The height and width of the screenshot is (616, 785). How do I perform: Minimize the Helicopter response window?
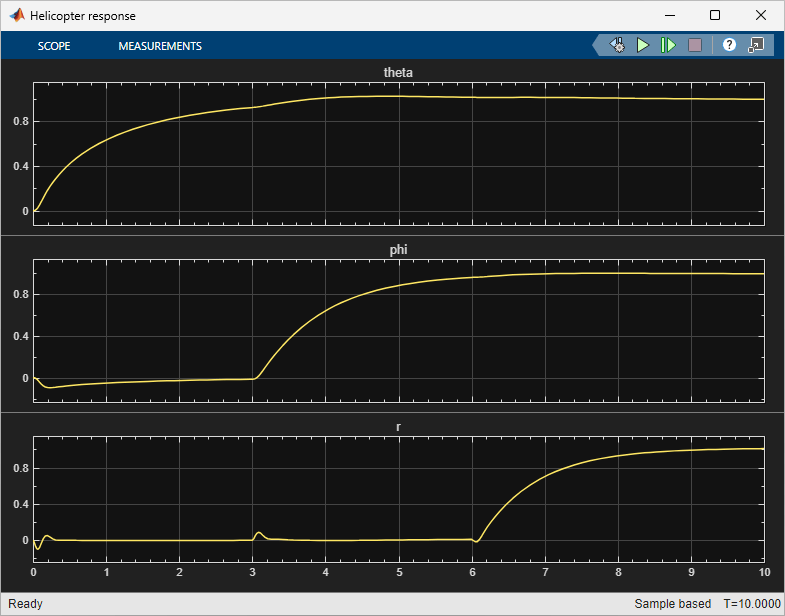click(668, 16)
